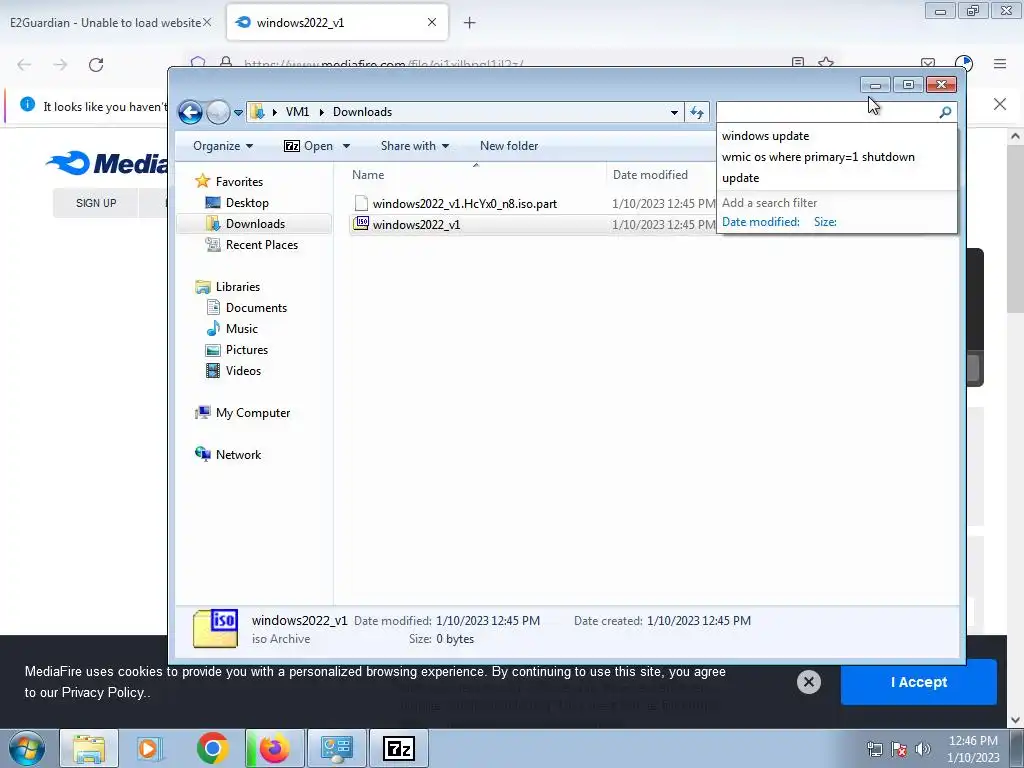Open Pictures library
Viewport: 1024px width, 768px height.
pos(246,349)
